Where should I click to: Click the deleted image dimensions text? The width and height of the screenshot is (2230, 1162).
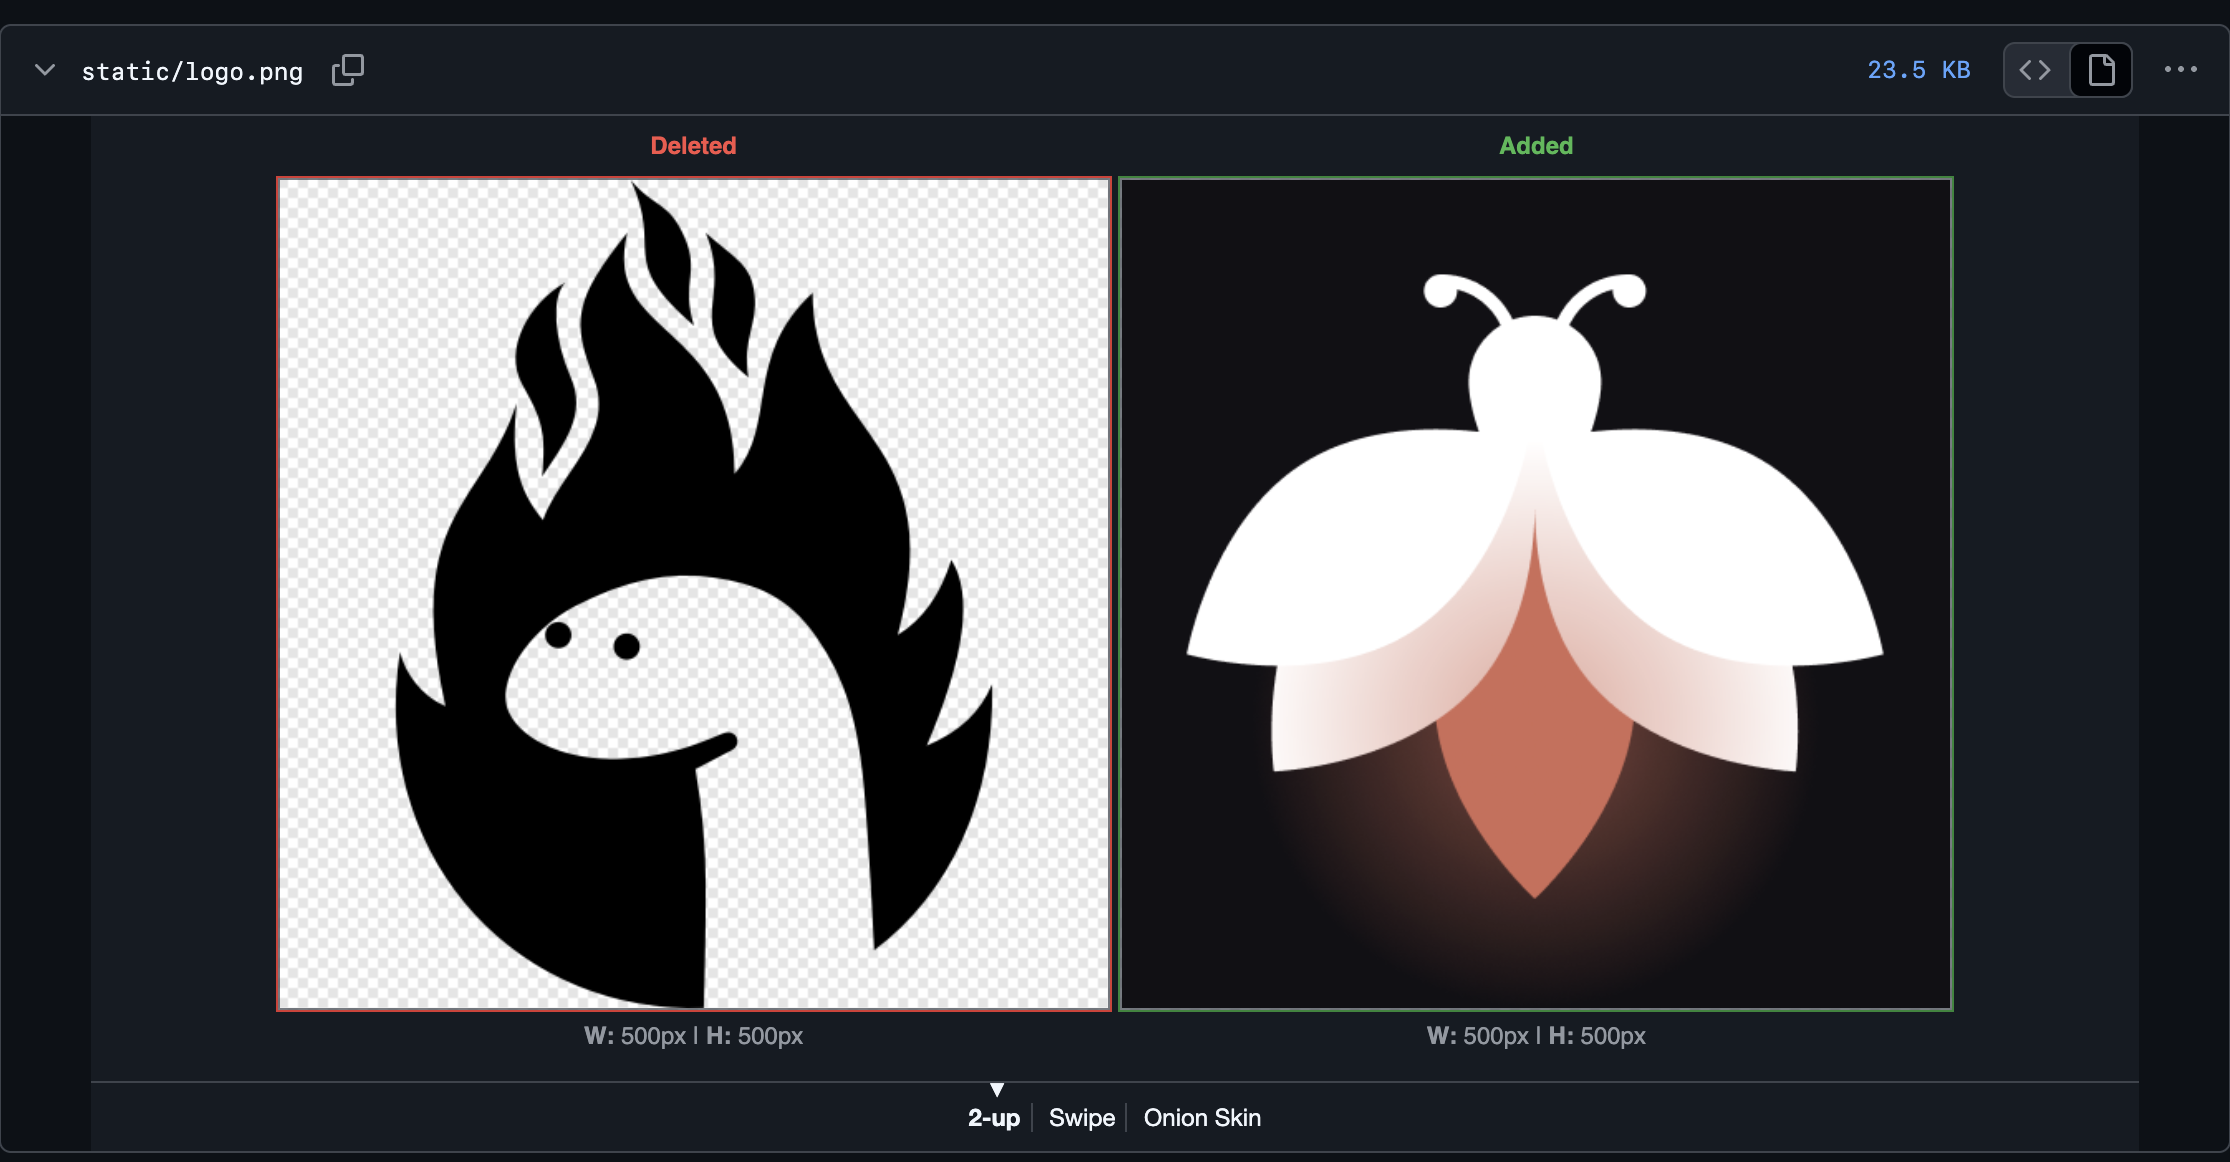693,1036
